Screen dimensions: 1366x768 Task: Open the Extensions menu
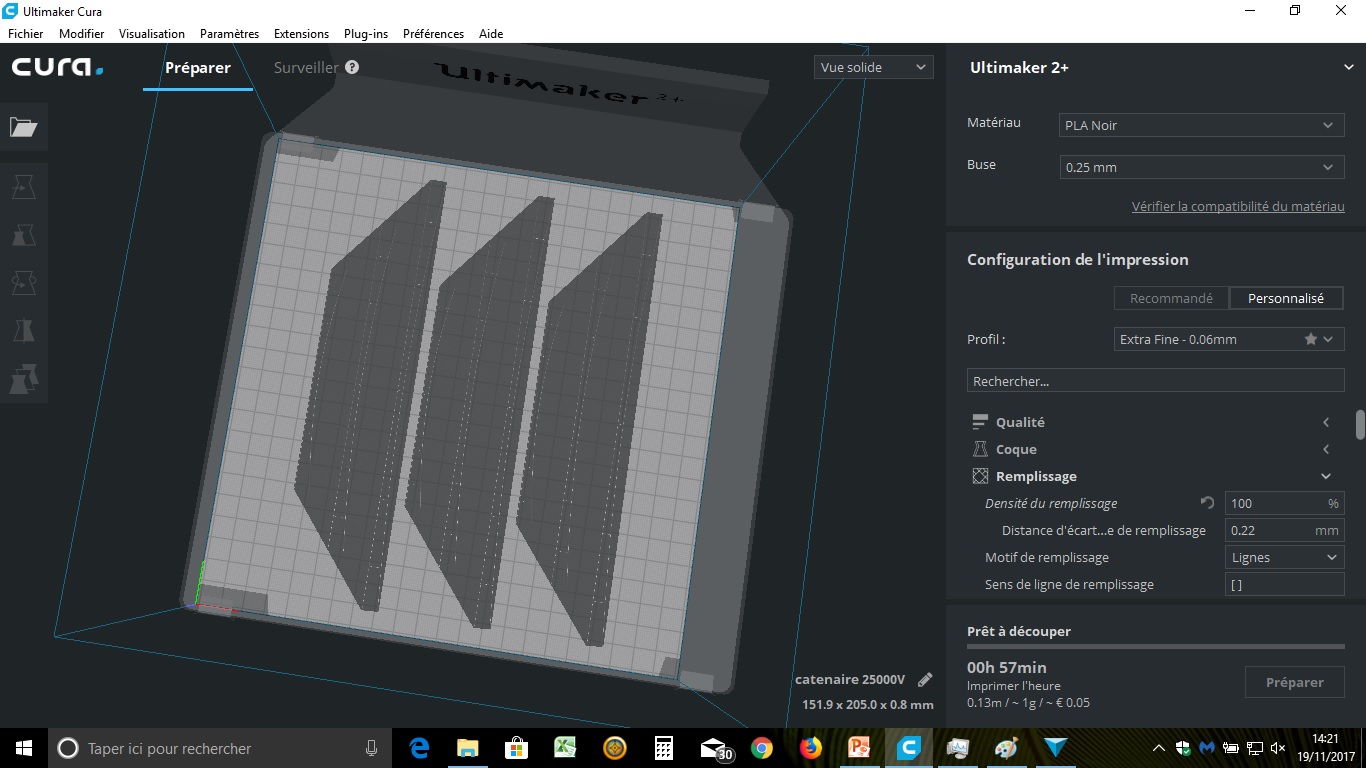coord(301,33)
